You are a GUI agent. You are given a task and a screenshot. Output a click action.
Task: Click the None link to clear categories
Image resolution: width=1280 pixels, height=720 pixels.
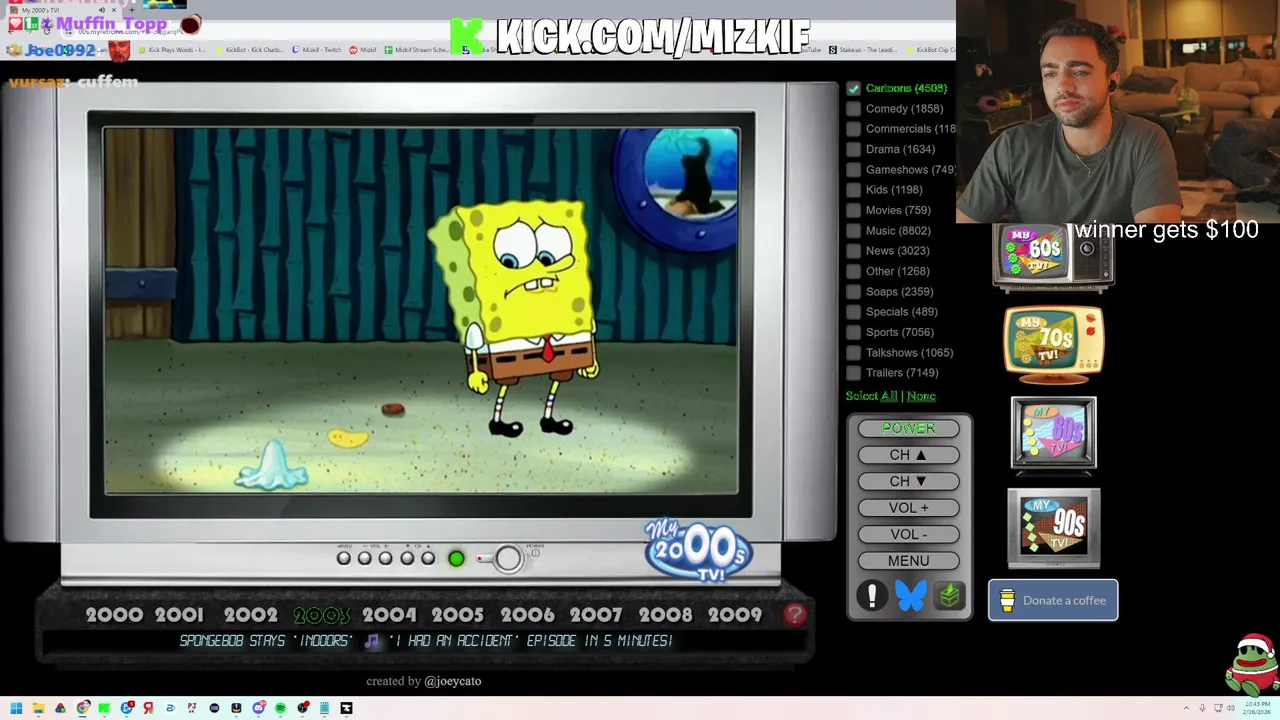[x=921, y=396]
